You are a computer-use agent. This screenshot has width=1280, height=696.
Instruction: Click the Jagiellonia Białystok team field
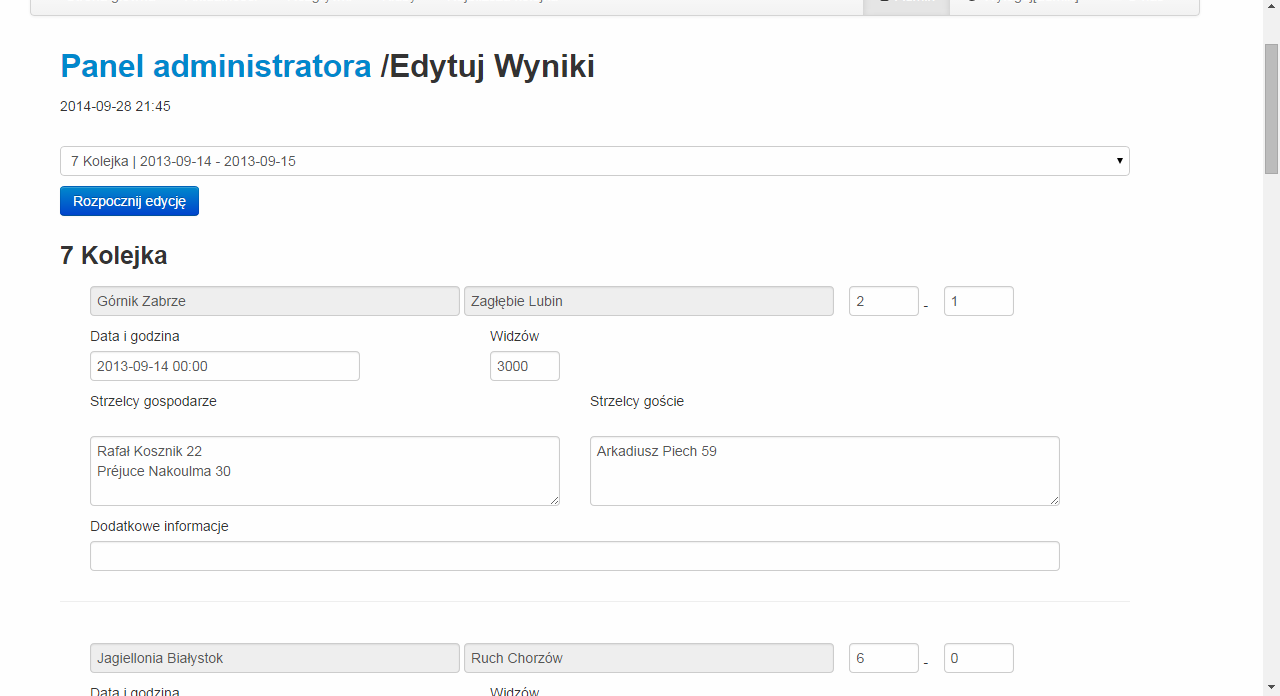[274, 658]
